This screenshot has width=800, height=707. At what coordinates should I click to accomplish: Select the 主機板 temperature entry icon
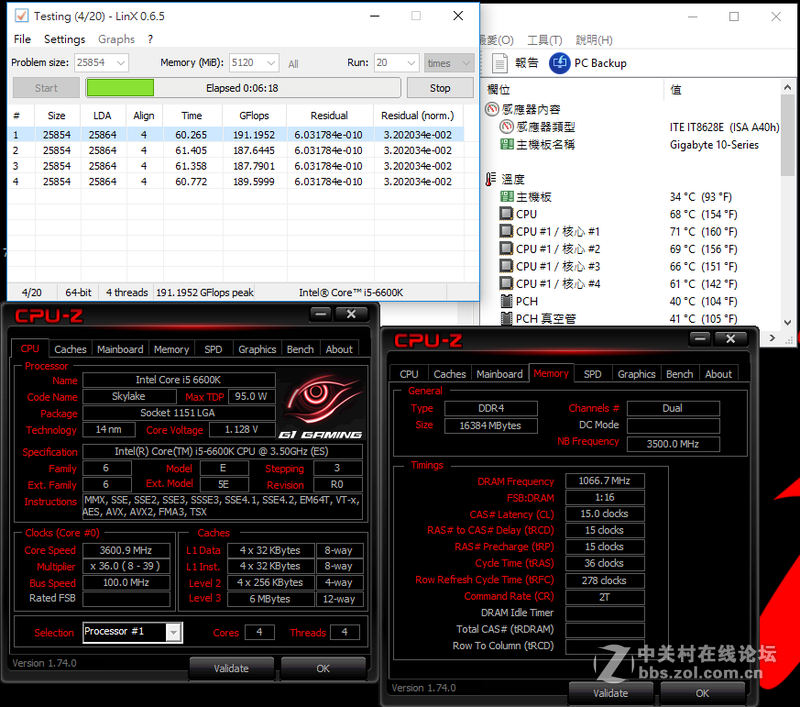click(508, 197)
